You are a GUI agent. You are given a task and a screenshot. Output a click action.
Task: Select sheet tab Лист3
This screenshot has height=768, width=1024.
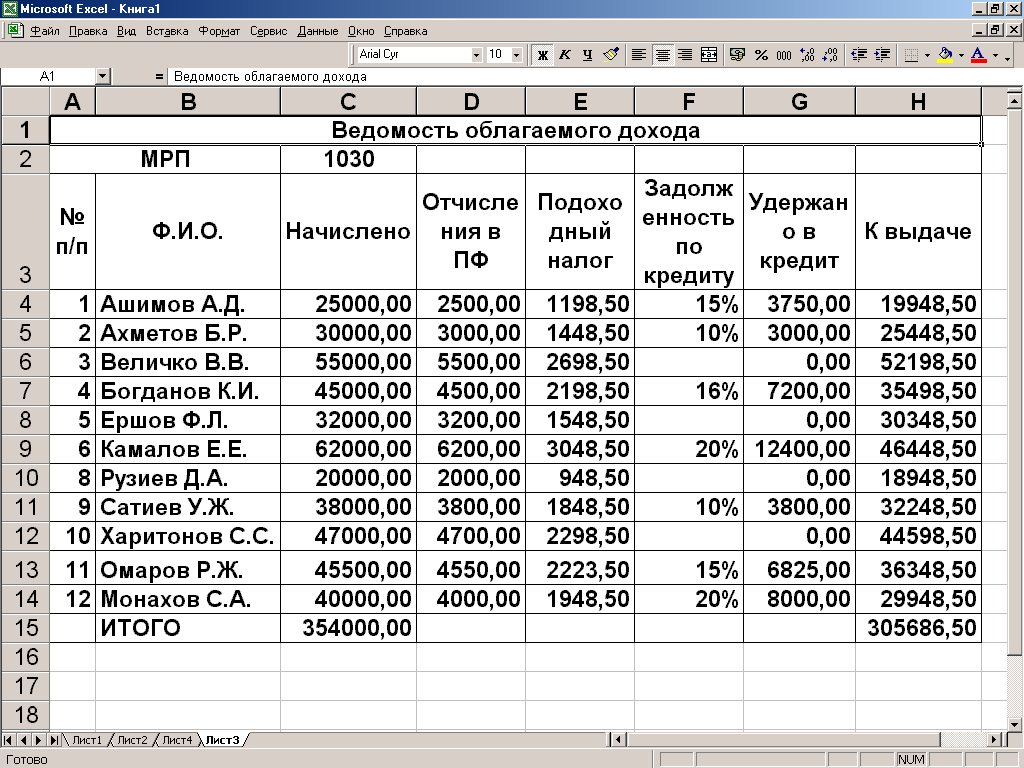pos(223,740)
